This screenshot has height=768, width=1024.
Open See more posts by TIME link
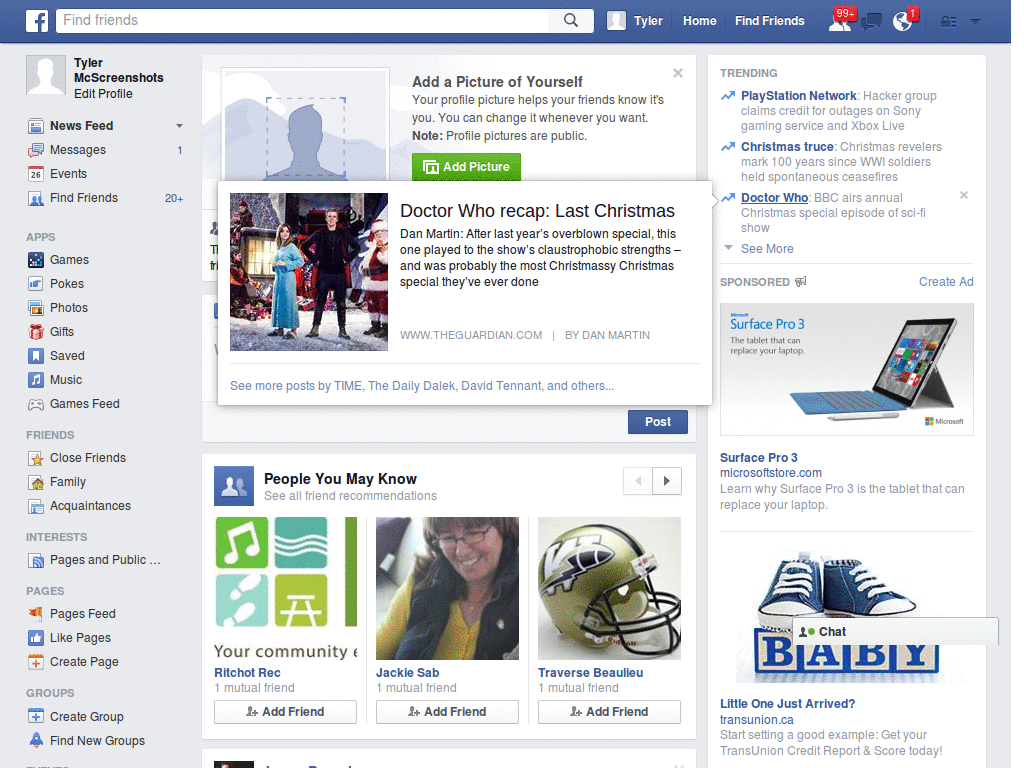tap(422, 386)
